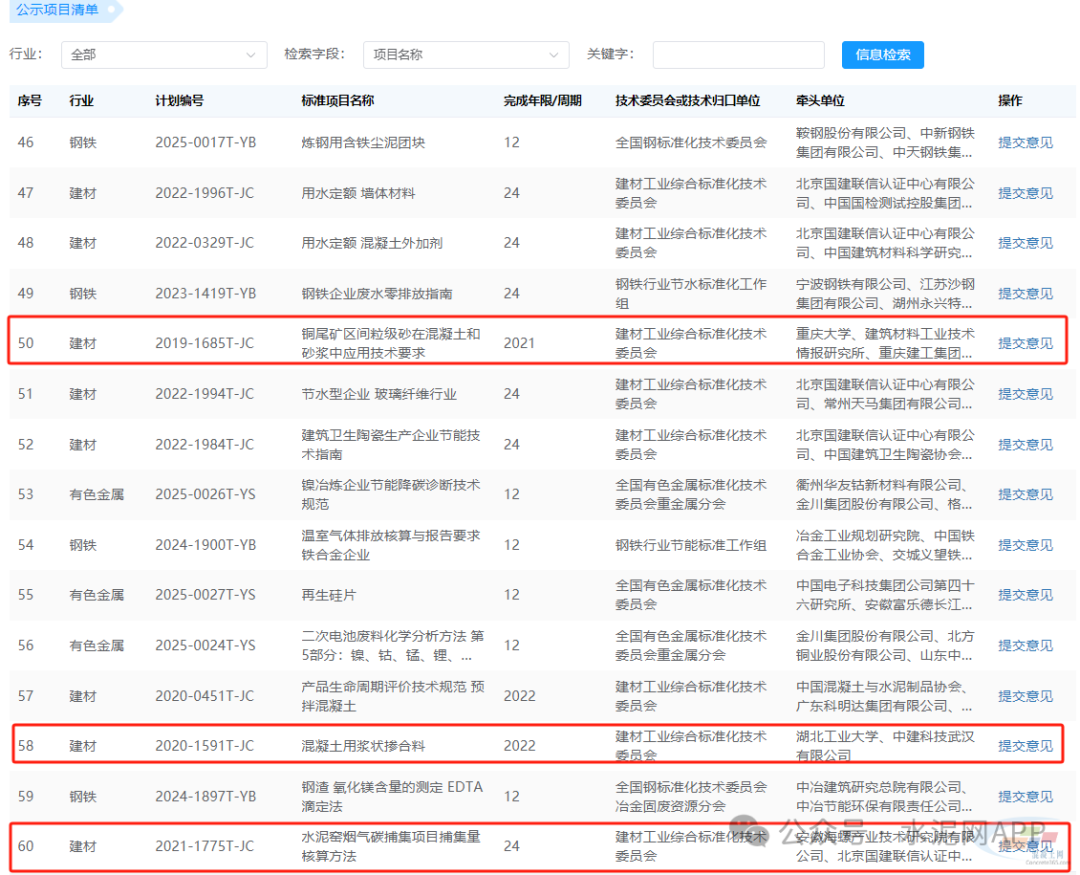Image resolution: width=1080 pixels, height=875 pixels.
Task: Click the 计划编号 column header
Action: pyautogui.click(x=179, y=101)
